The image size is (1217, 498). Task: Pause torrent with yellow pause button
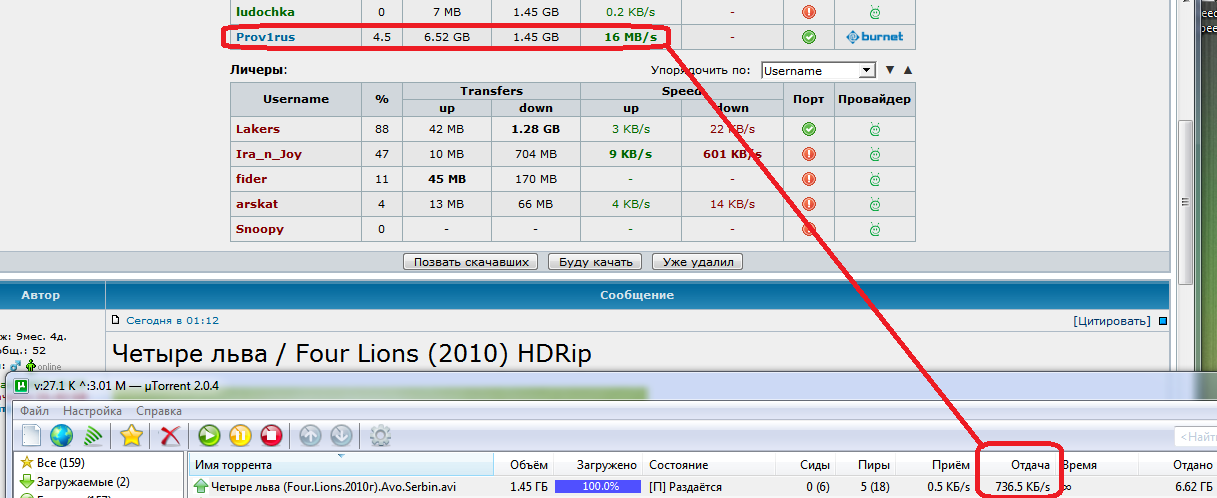point(240,436)
